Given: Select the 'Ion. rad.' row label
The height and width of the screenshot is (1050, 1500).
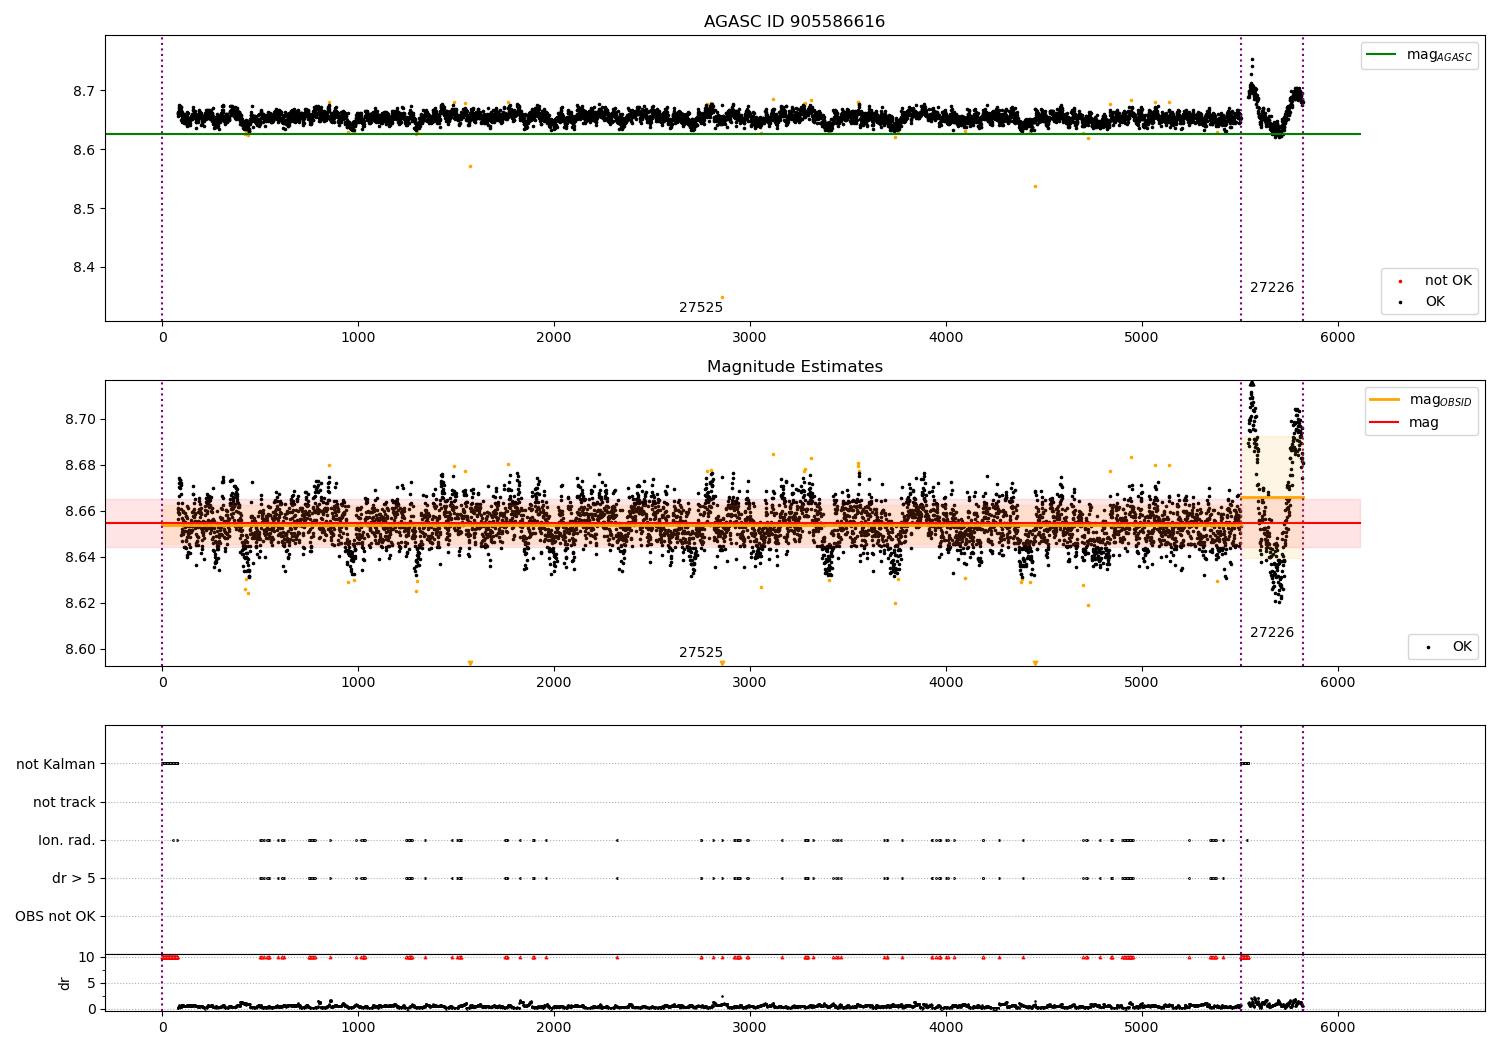Looking at the screenshot, I should click(x=67, y=840).
